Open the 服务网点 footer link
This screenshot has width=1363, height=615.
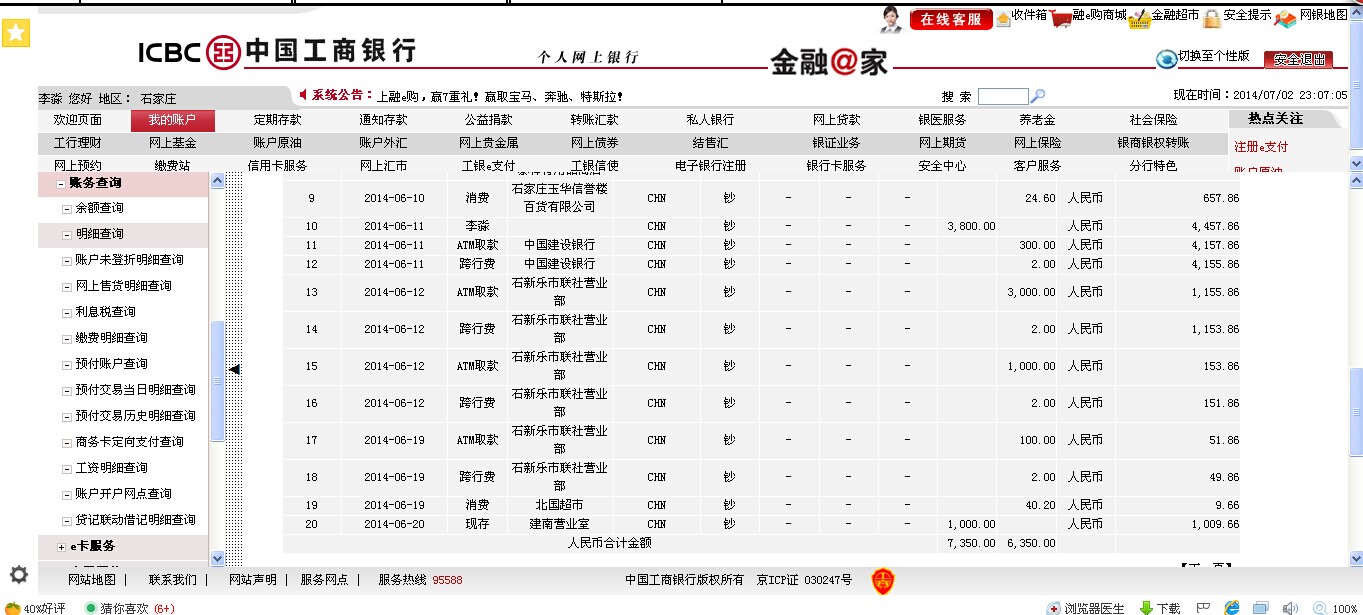pos(324,580)
